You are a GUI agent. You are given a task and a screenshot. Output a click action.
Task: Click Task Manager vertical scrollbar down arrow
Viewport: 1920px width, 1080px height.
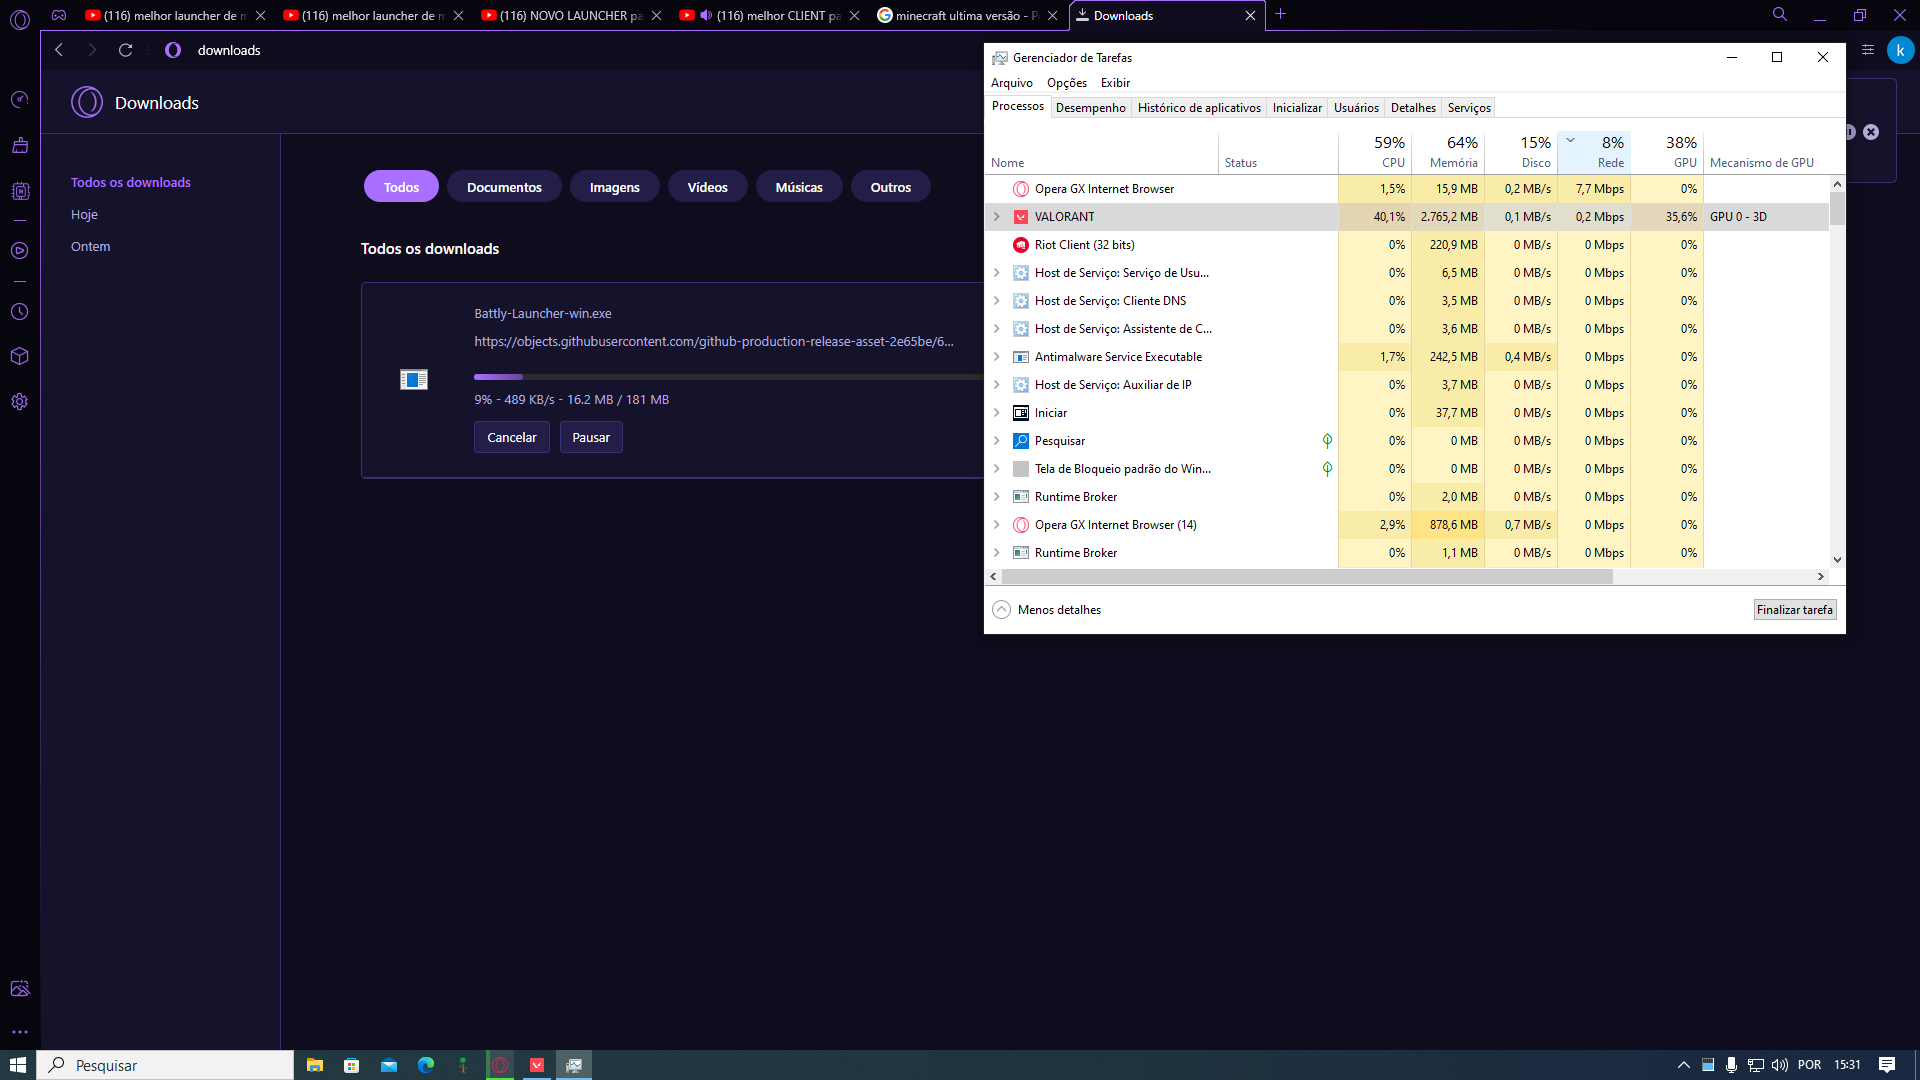tap(1837, 560)
